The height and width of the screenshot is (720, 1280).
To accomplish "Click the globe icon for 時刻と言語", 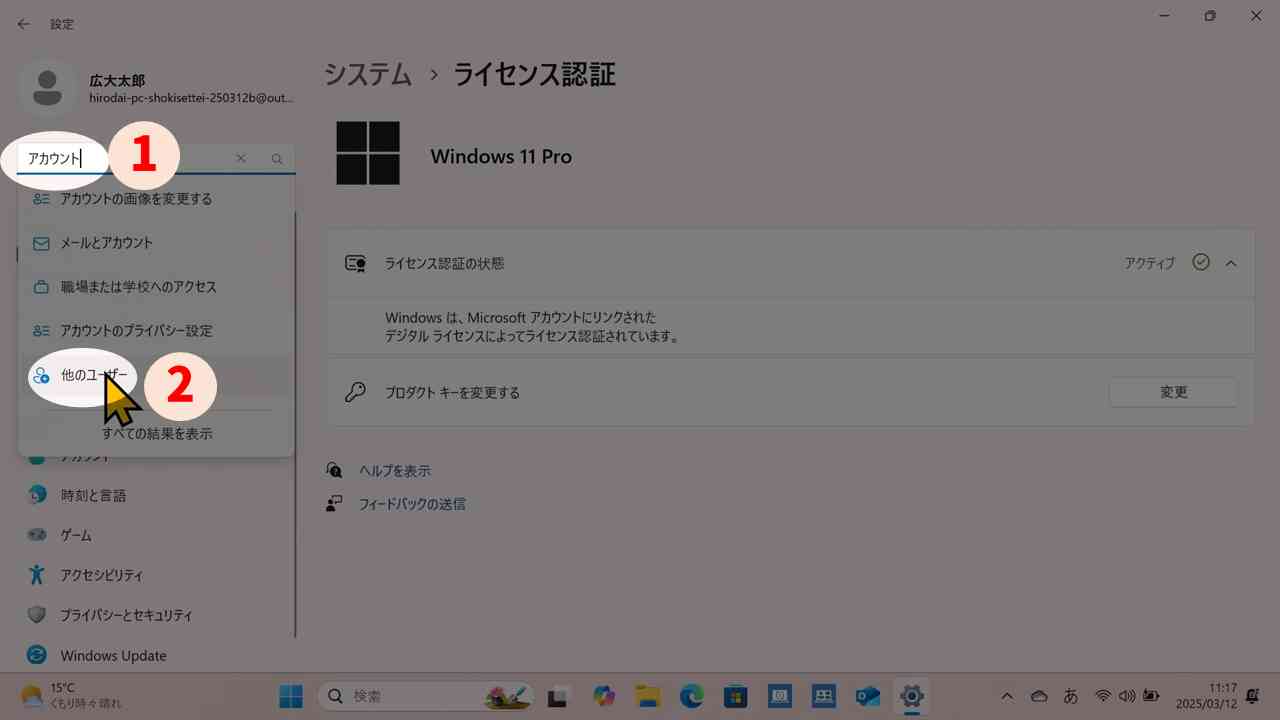I will click(x=37, y=494).
